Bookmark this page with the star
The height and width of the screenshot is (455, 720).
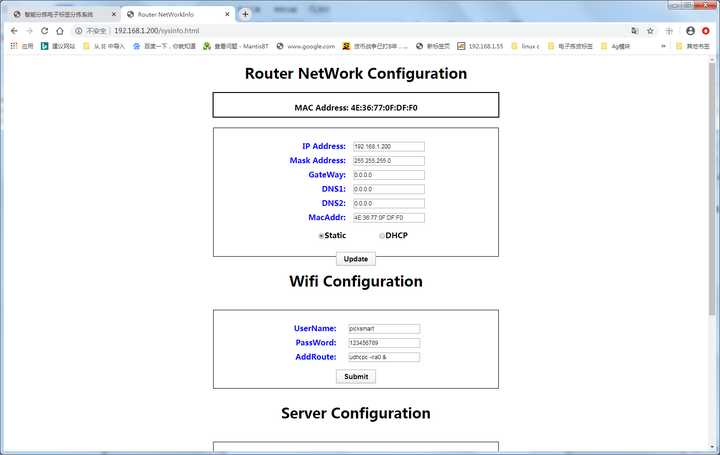pos(650,31)
